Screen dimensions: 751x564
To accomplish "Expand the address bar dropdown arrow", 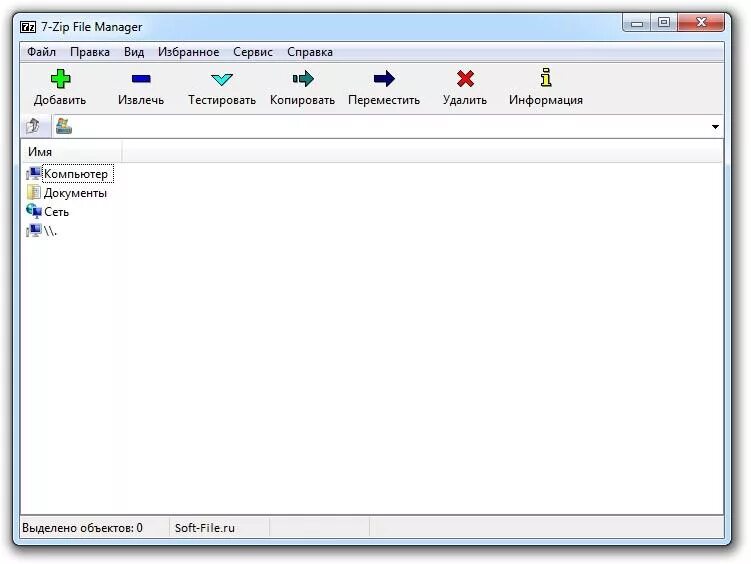I will tap(715, 127).
